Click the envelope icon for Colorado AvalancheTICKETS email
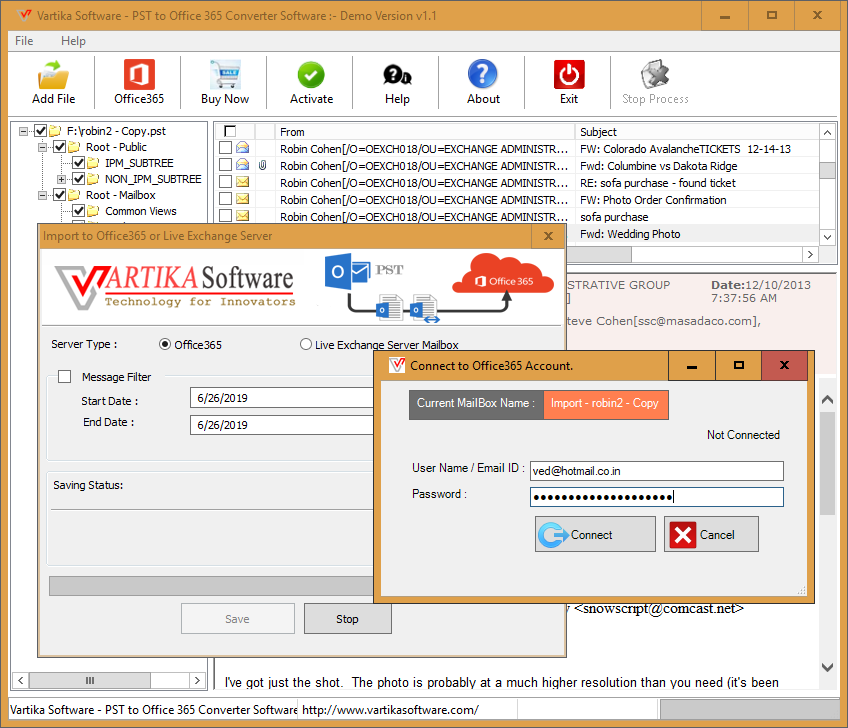 243,148
